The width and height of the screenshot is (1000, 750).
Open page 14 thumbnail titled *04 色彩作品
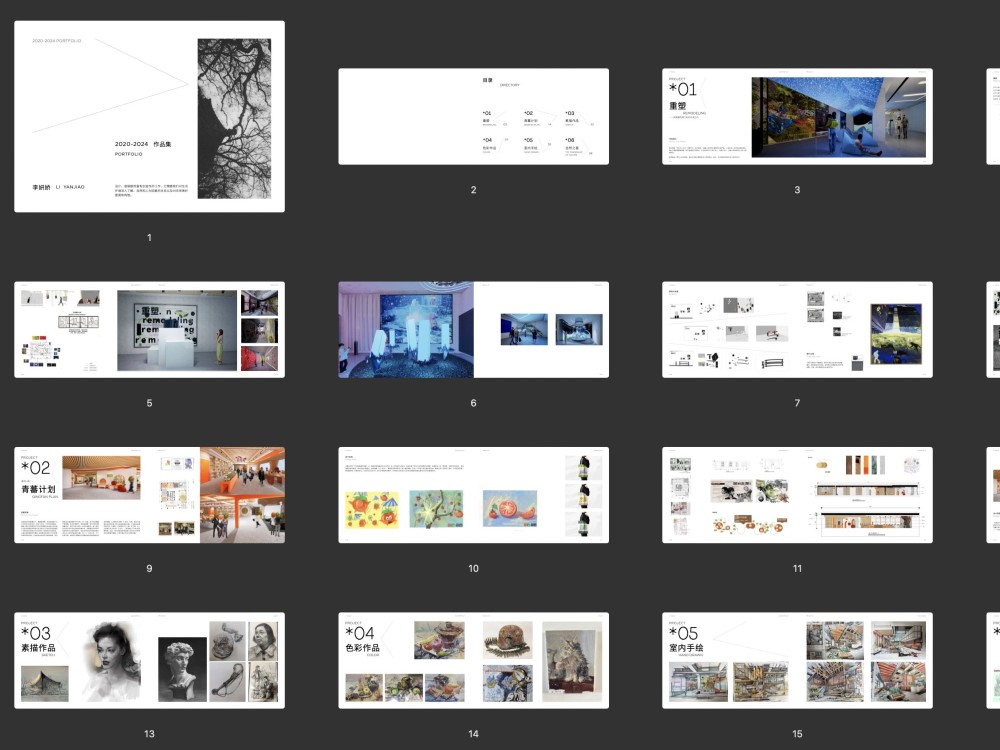[473, 660]
